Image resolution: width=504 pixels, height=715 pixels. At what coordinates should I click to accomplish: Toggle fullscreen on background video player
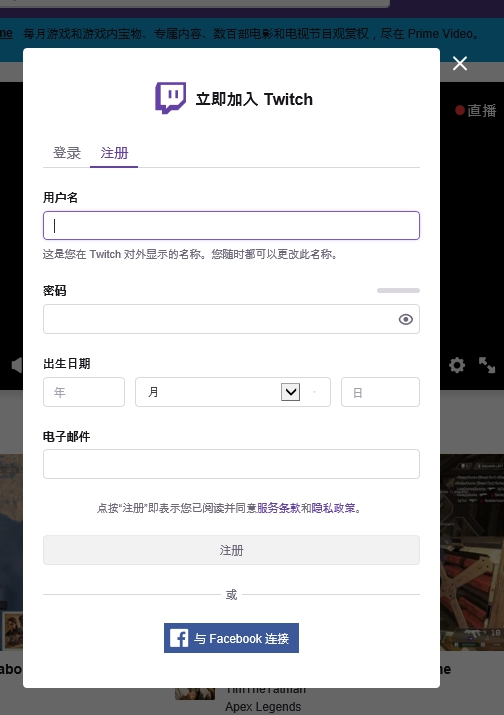pyautogui.click(x=487, y=365)
